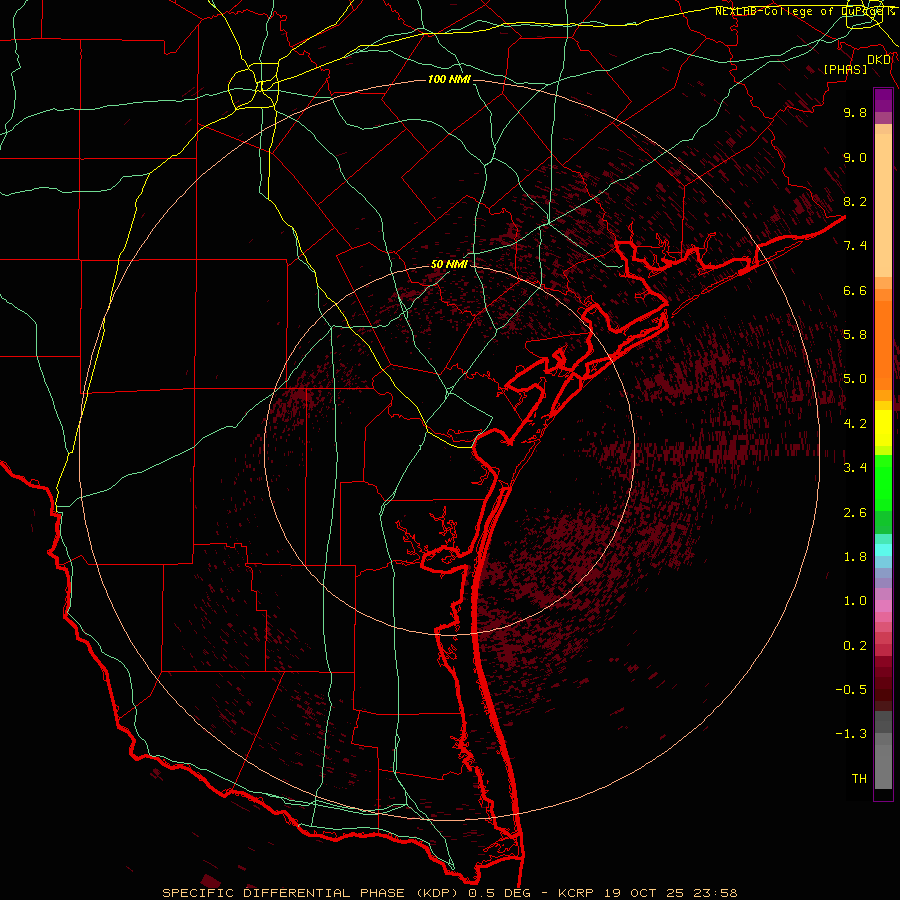The image size is (900, 900).
Task: Click the 100 NMI range ring label
Action: (449, 79)
